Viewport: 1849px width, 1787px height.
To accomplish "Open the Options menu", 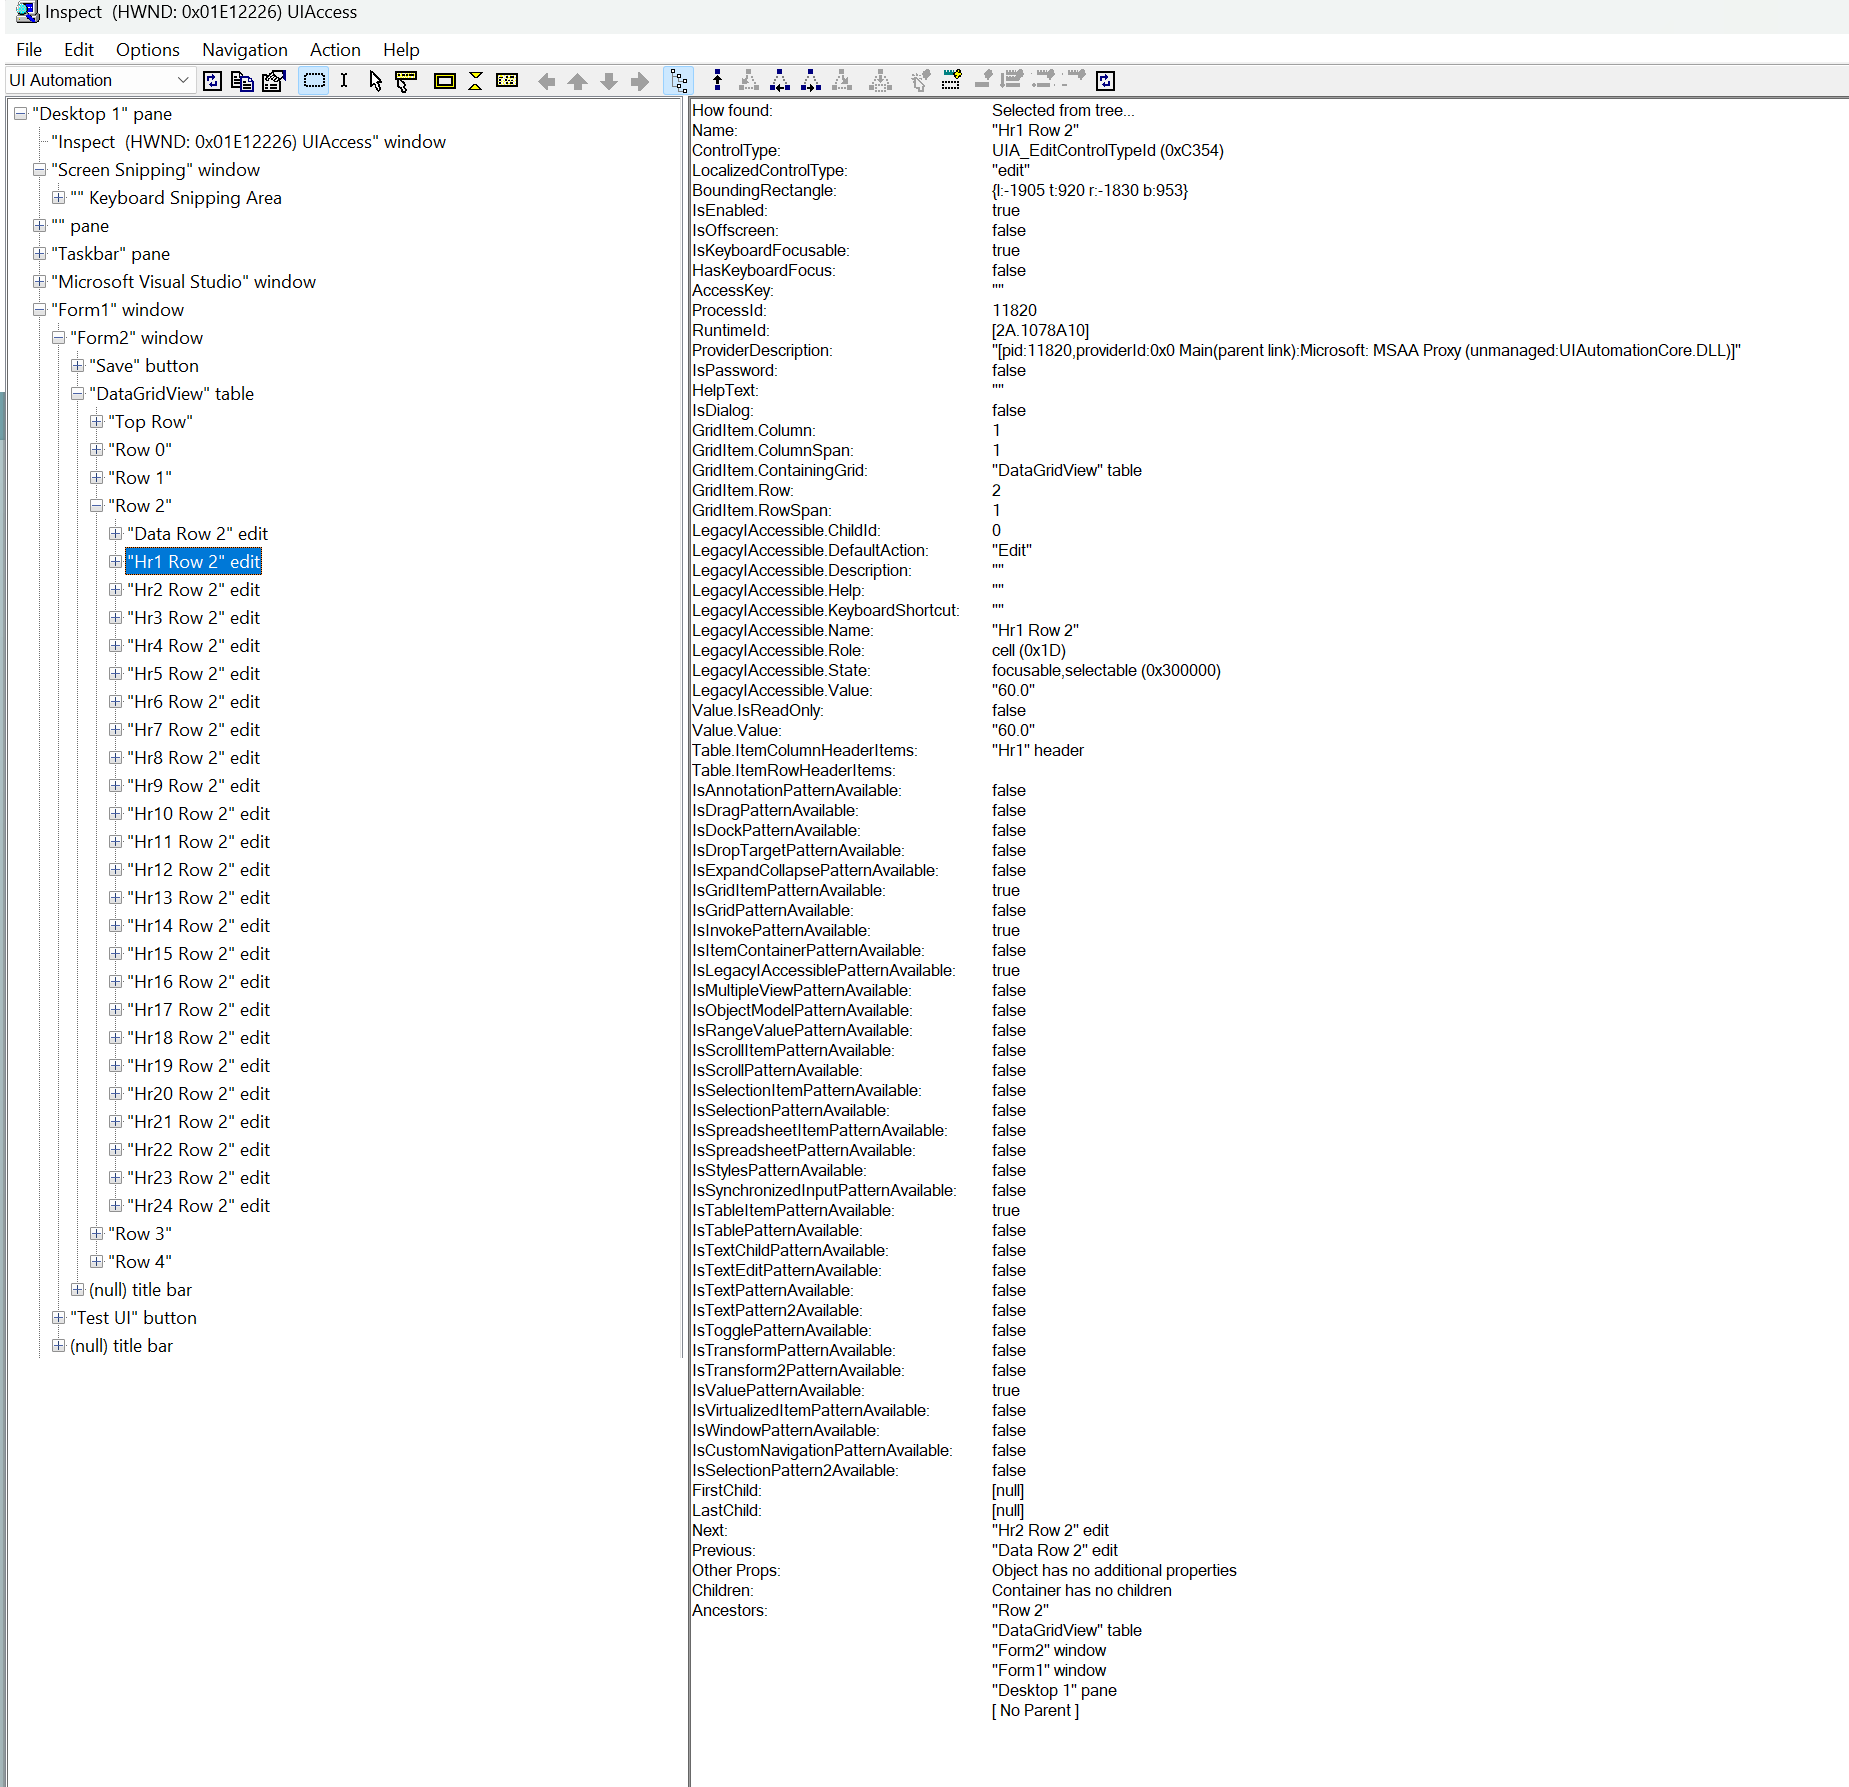I will point(147,50).
